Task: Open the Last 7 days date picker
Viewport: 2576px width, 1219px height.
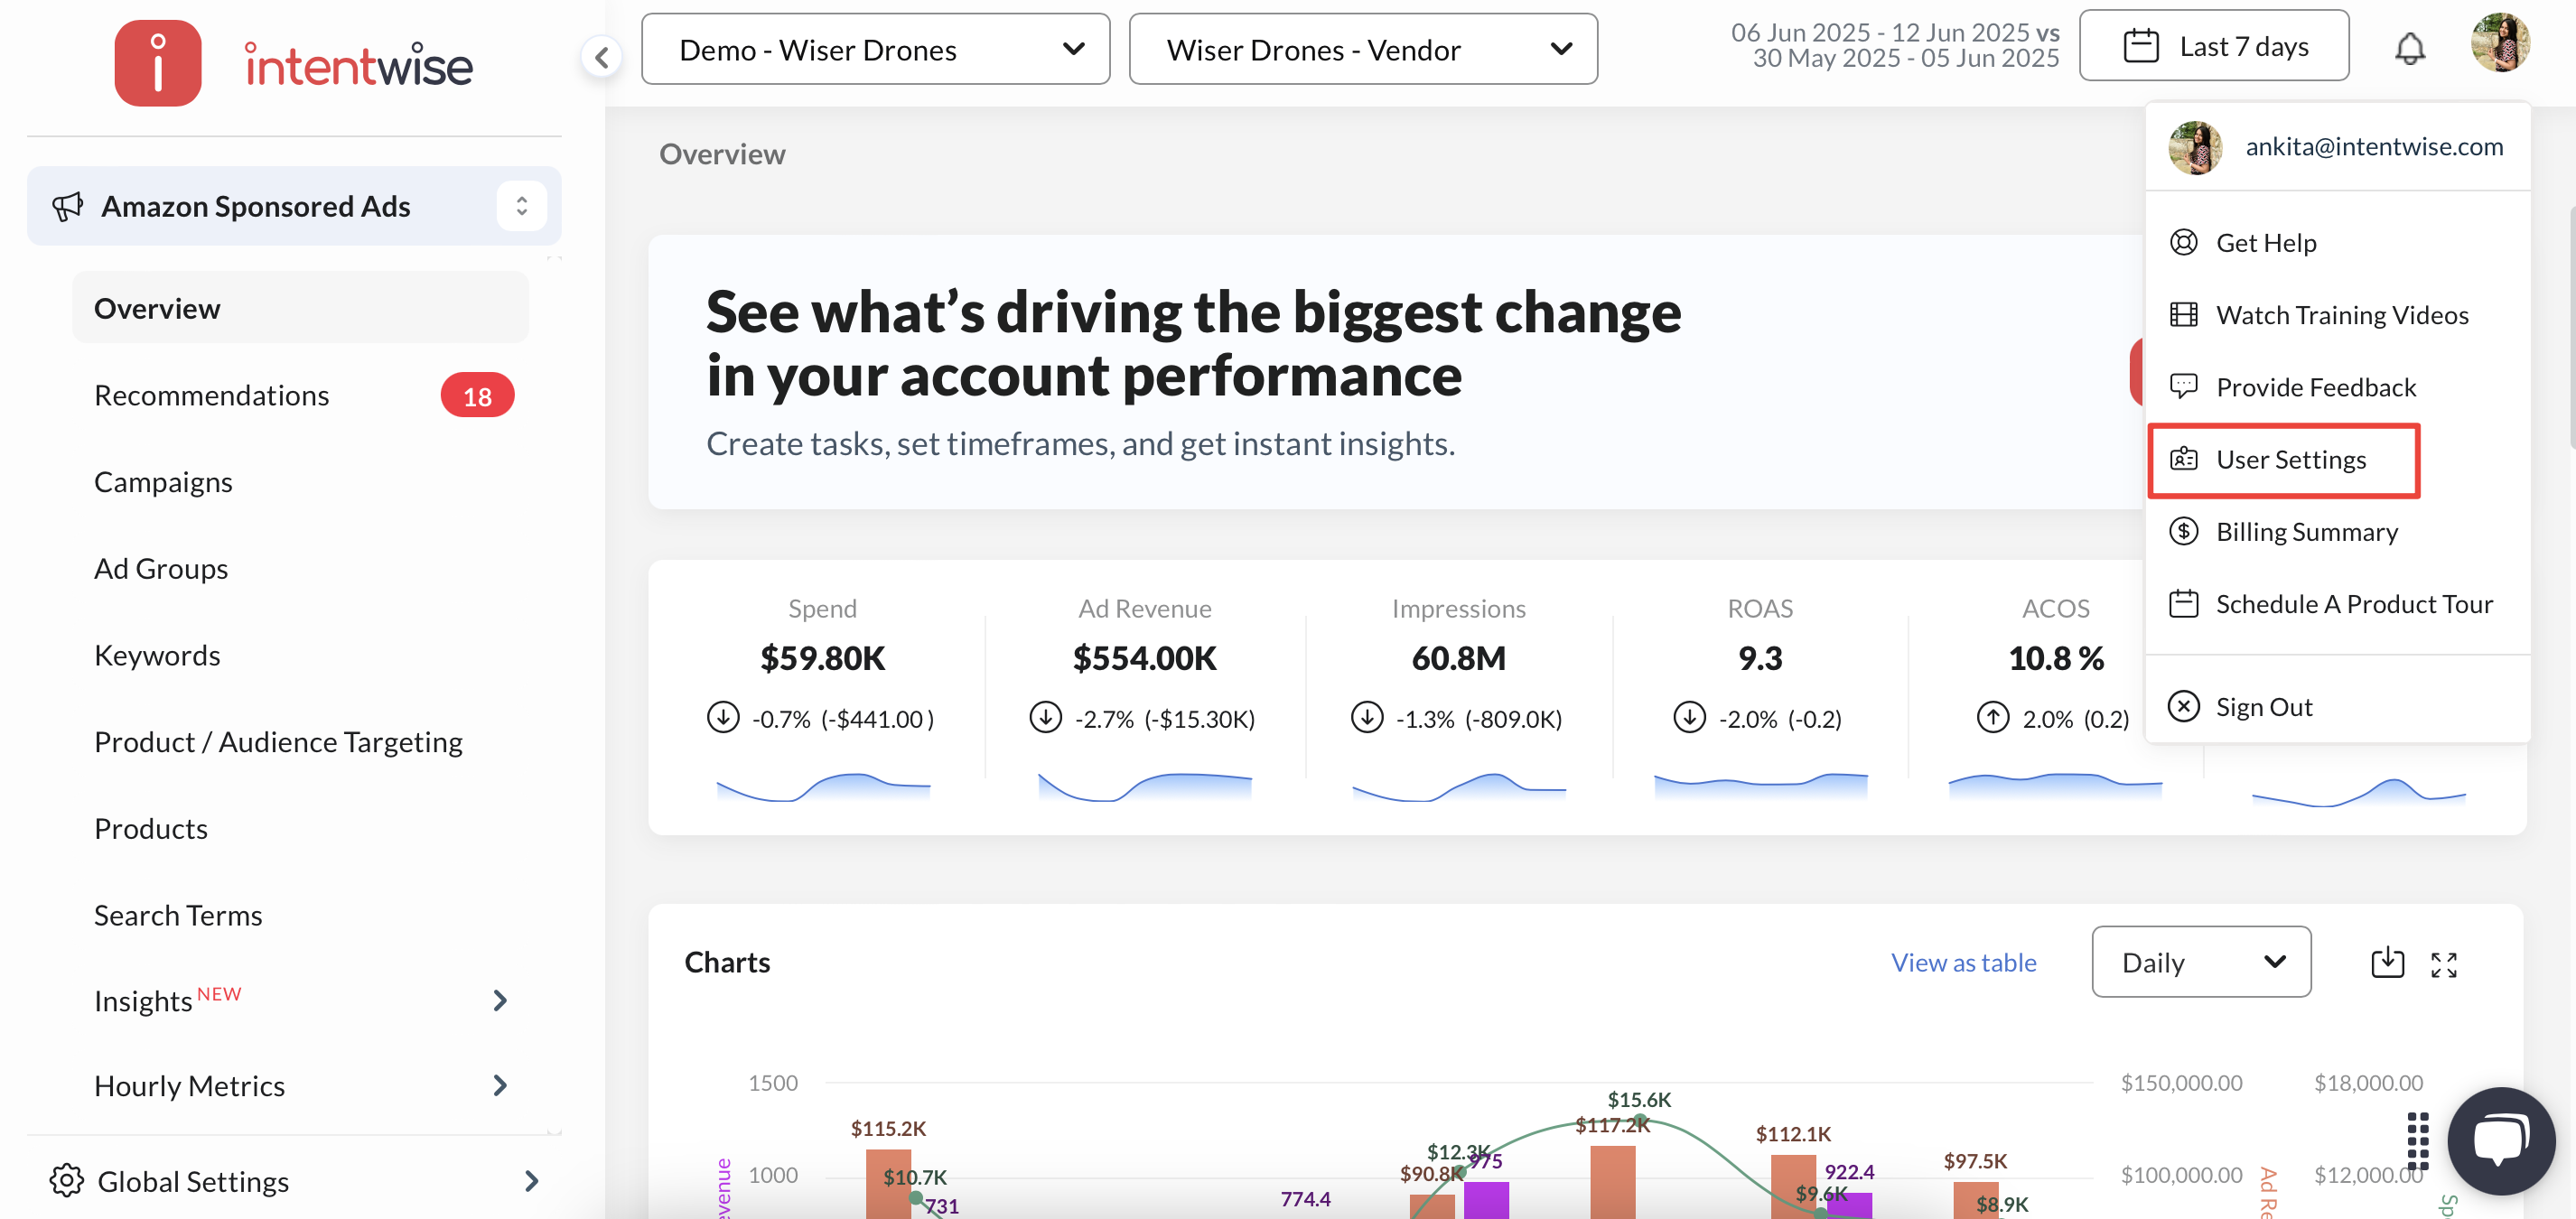Action: pyautogui.click(x=2214, y=46)
